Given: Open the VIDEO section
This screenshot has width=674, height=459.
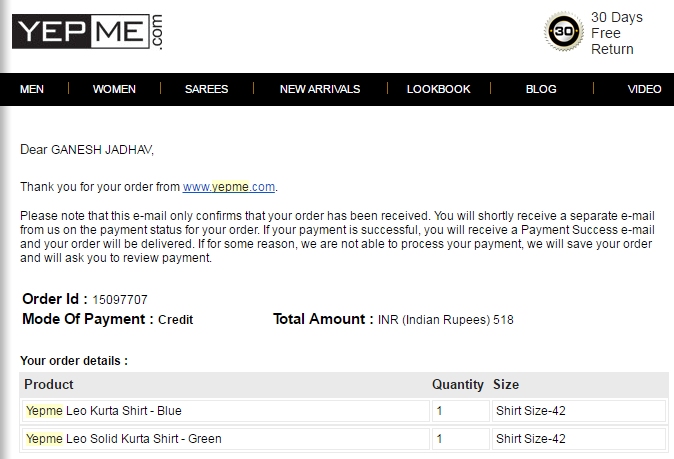Looking at the screenshot, I should [x=644, y=89].
